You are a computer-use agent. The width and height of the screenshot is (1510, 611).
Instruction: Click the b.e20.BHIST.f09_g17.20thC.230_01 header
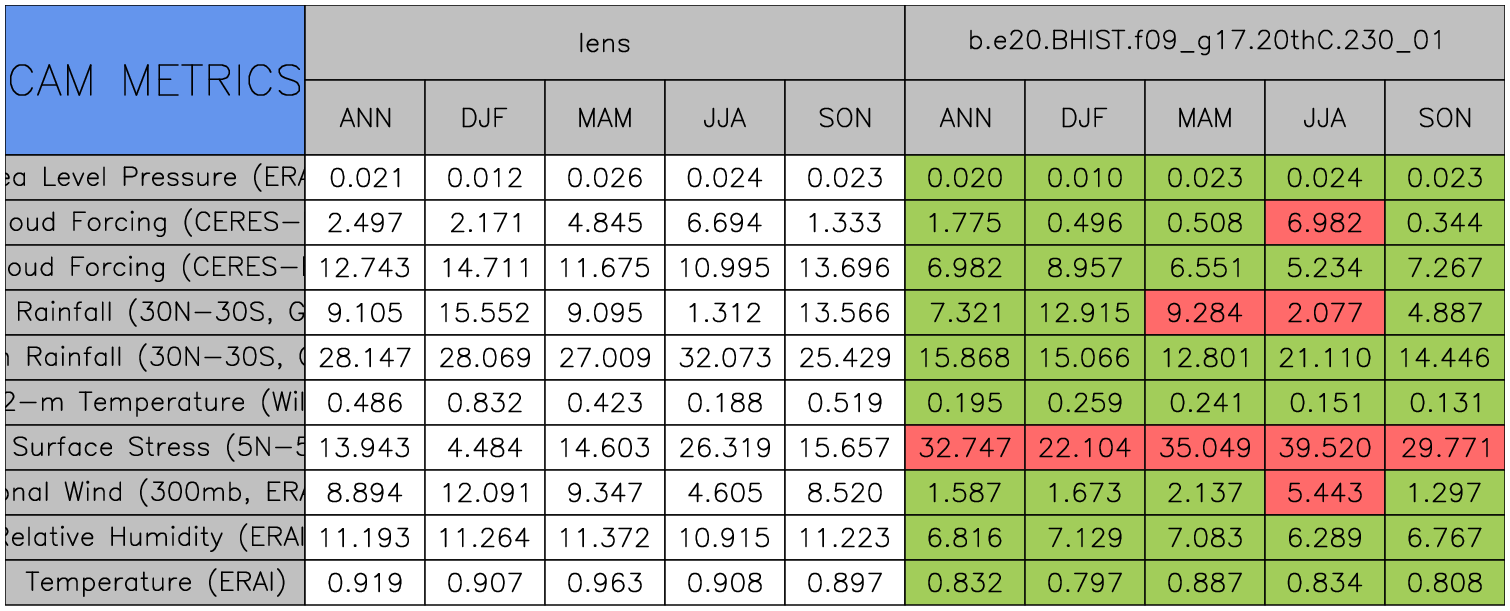[1205, 42]
